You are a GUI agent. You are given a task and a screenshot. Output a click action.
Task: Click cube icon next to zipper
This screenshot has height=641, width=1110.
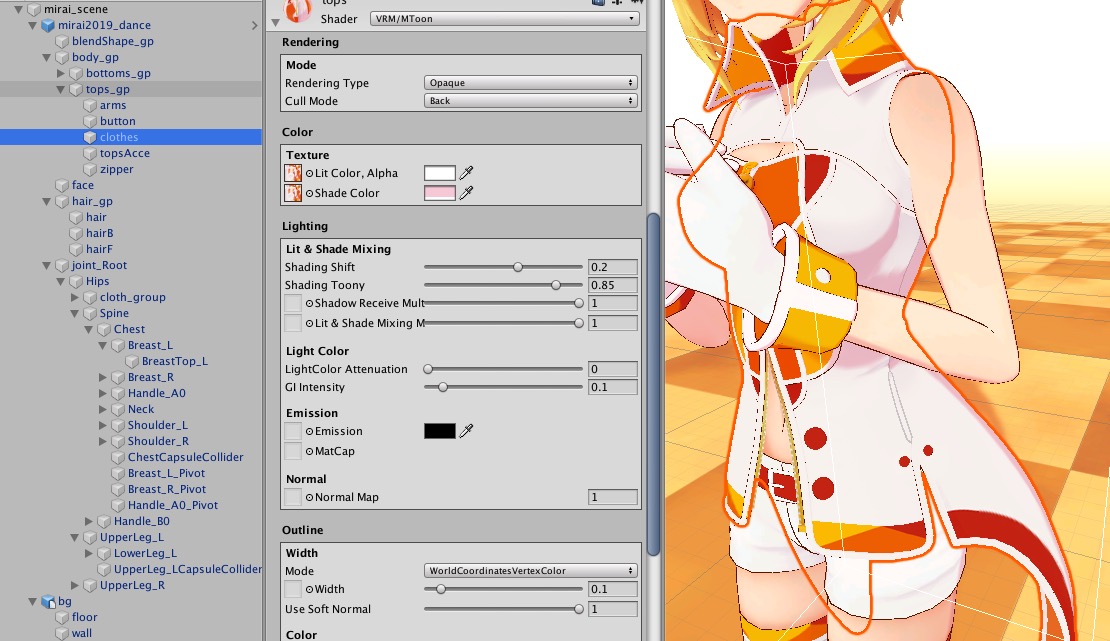click(90, 169)
